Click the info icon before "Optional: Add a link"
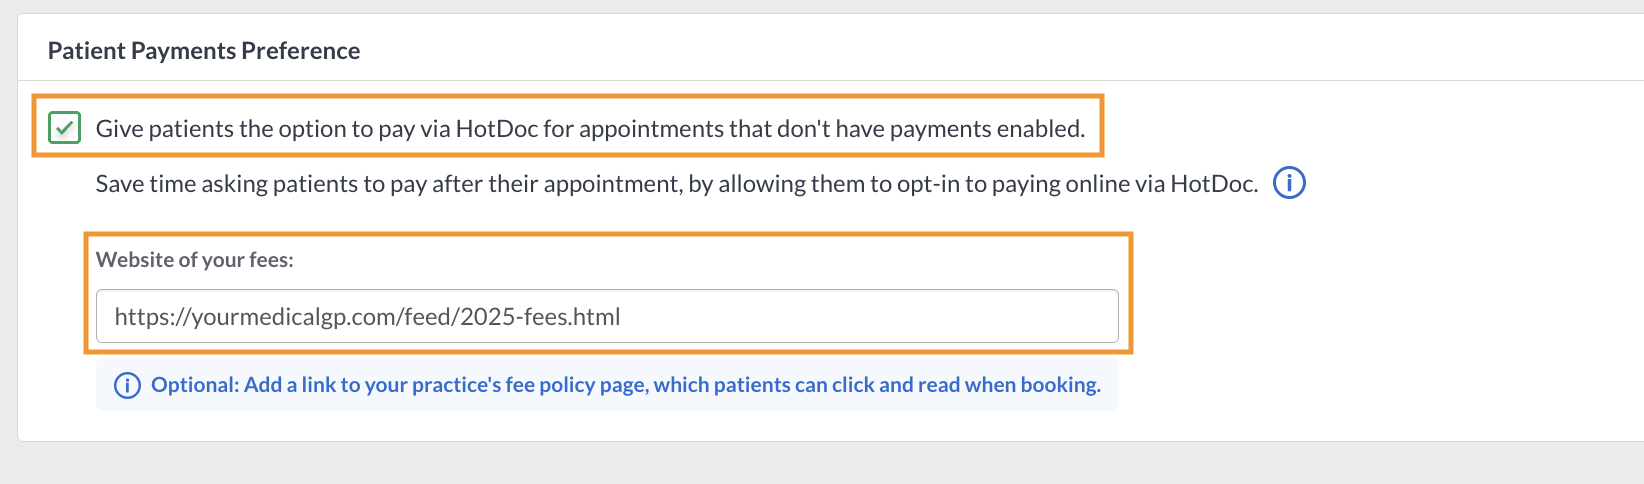Screen dimensions: 1644x484 [127, 385]
